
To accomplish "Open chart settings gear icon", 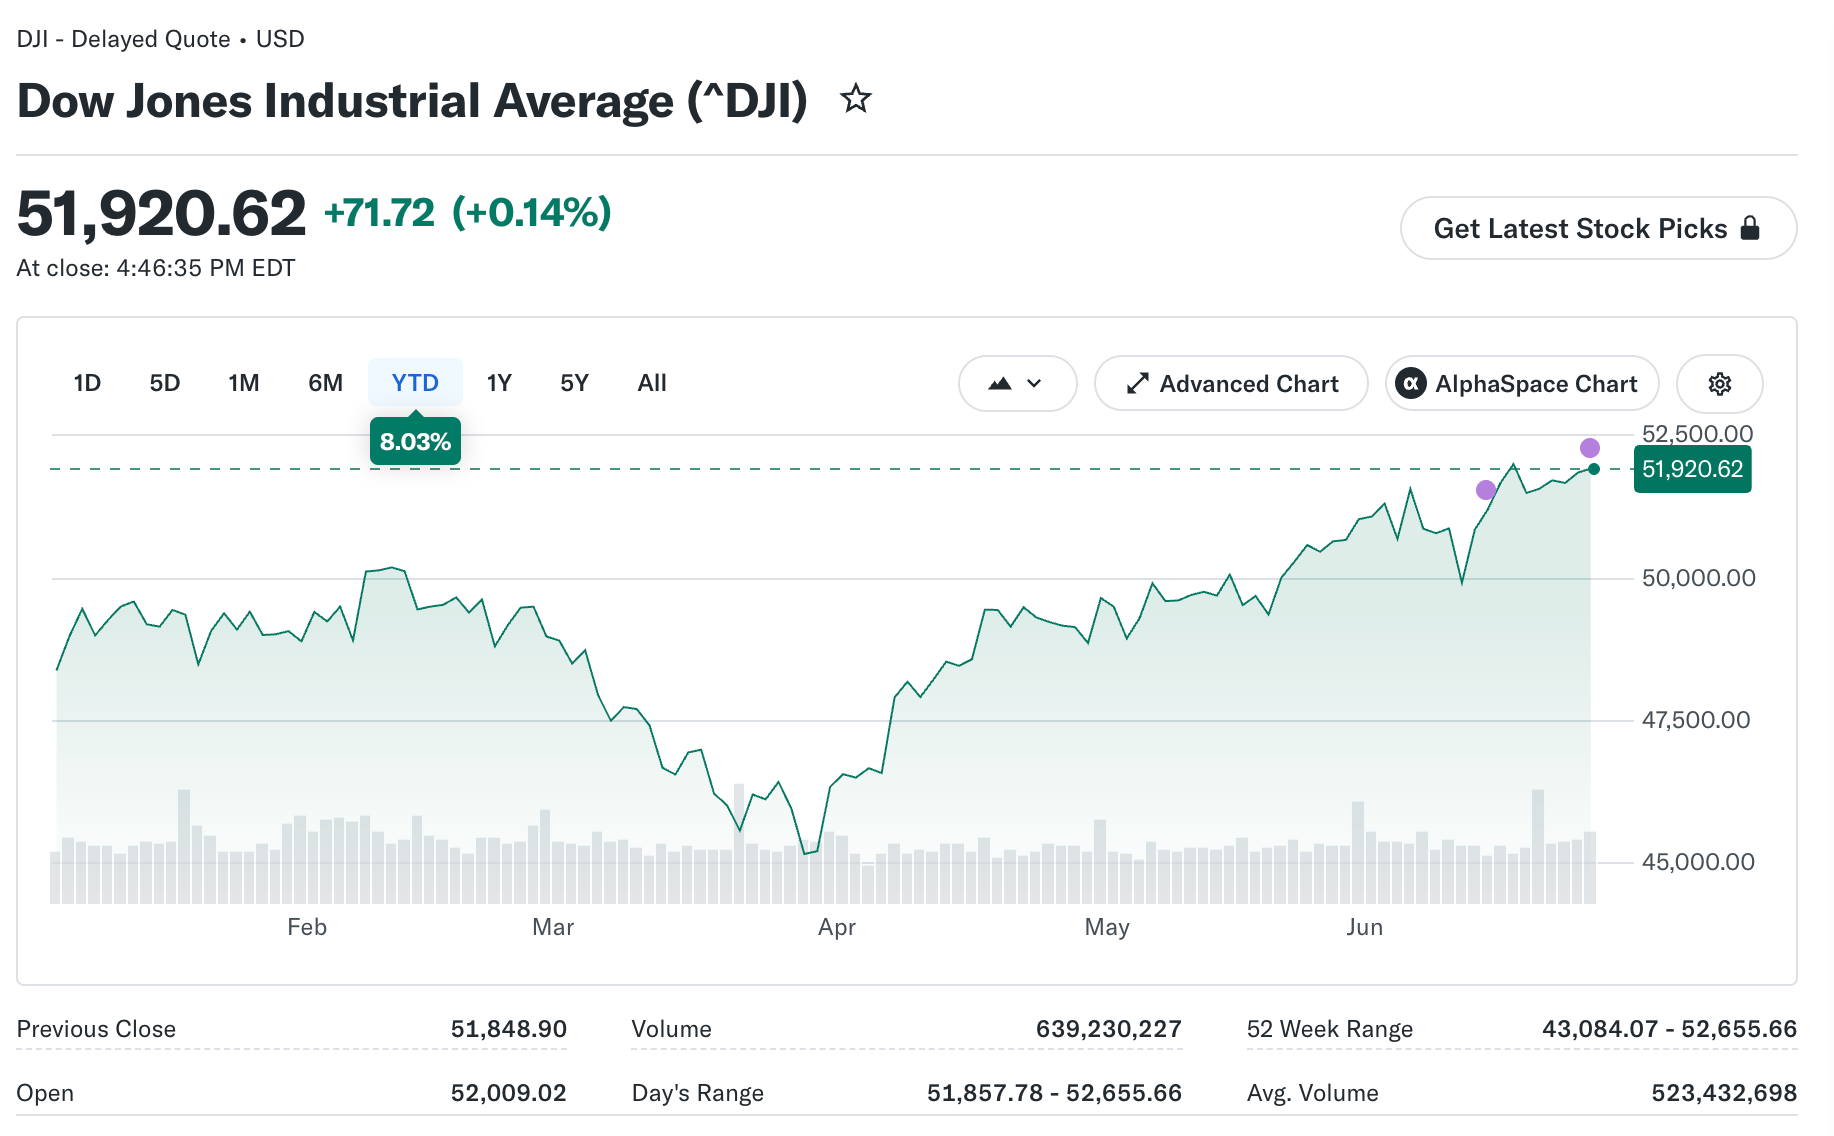I will 1719,384.
